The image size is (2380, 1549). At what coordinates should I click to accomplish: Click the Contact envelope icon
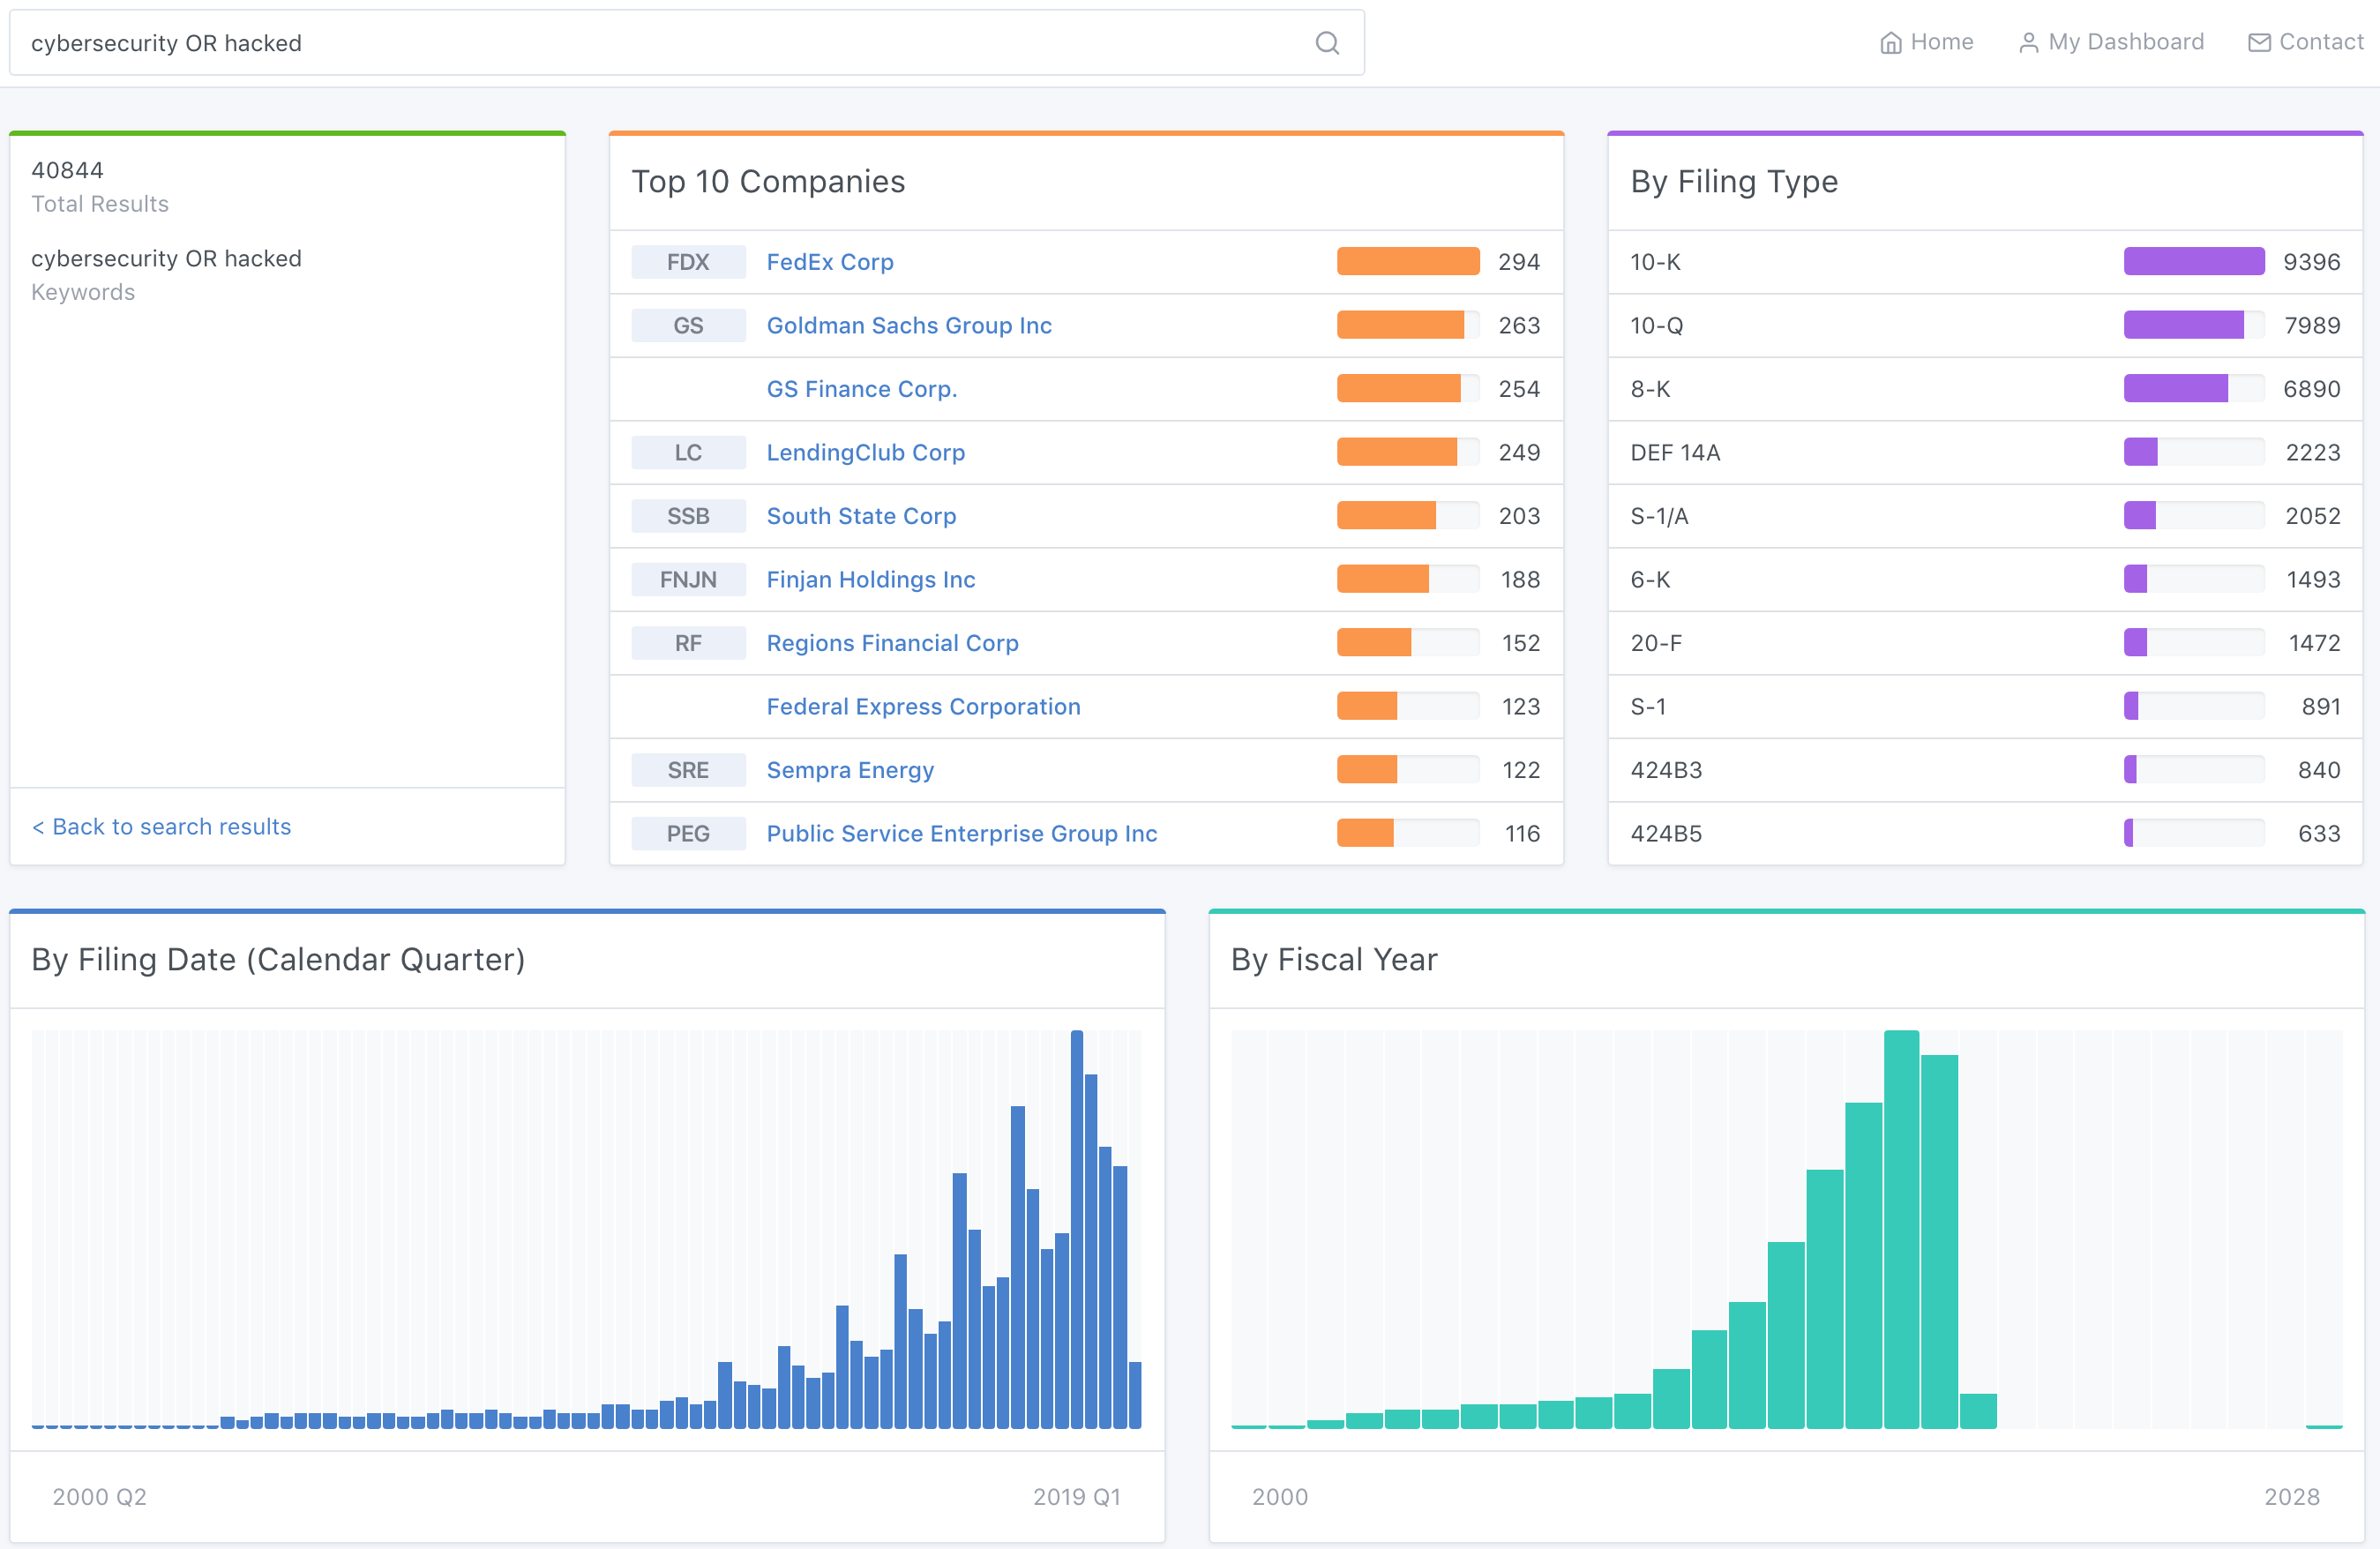(x=2259, y=43)
